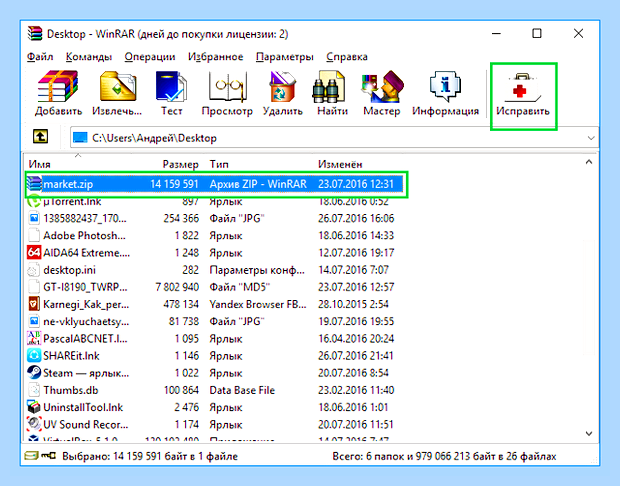The image size is (620, 486).
Task: Click the UV Sound Recorder icon
Action: pyautogui.click(x=34, y=424)
